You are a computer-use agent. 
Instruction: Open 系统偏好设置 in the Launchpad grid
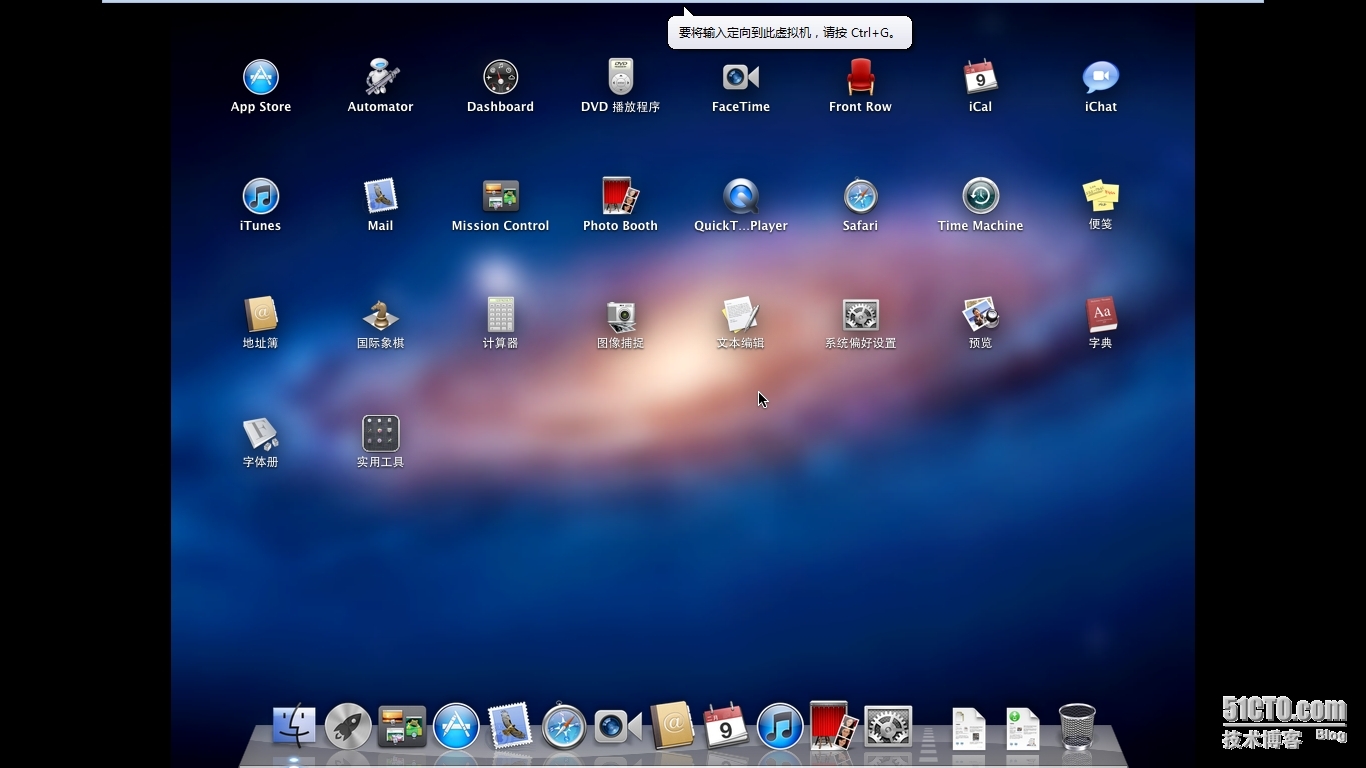[x=861, y=315]
